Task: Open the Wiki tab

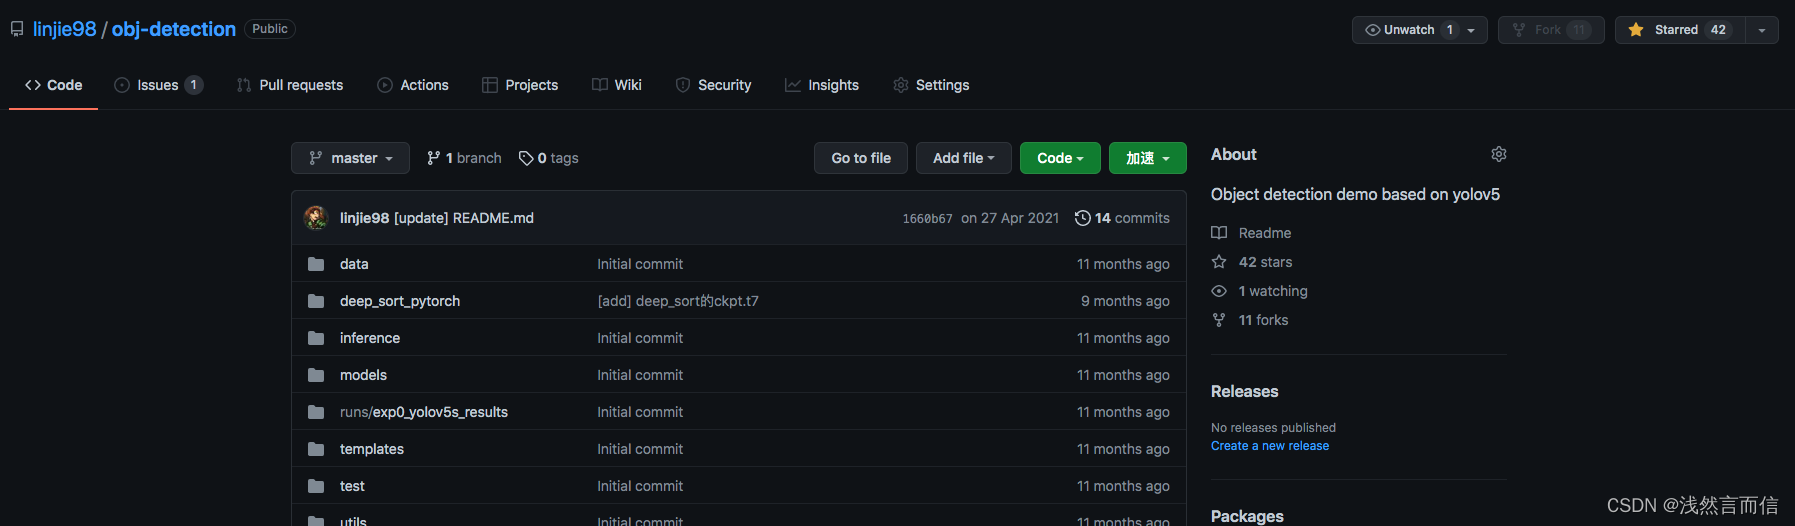Action: pyautogui.click(x=617, y=85)
